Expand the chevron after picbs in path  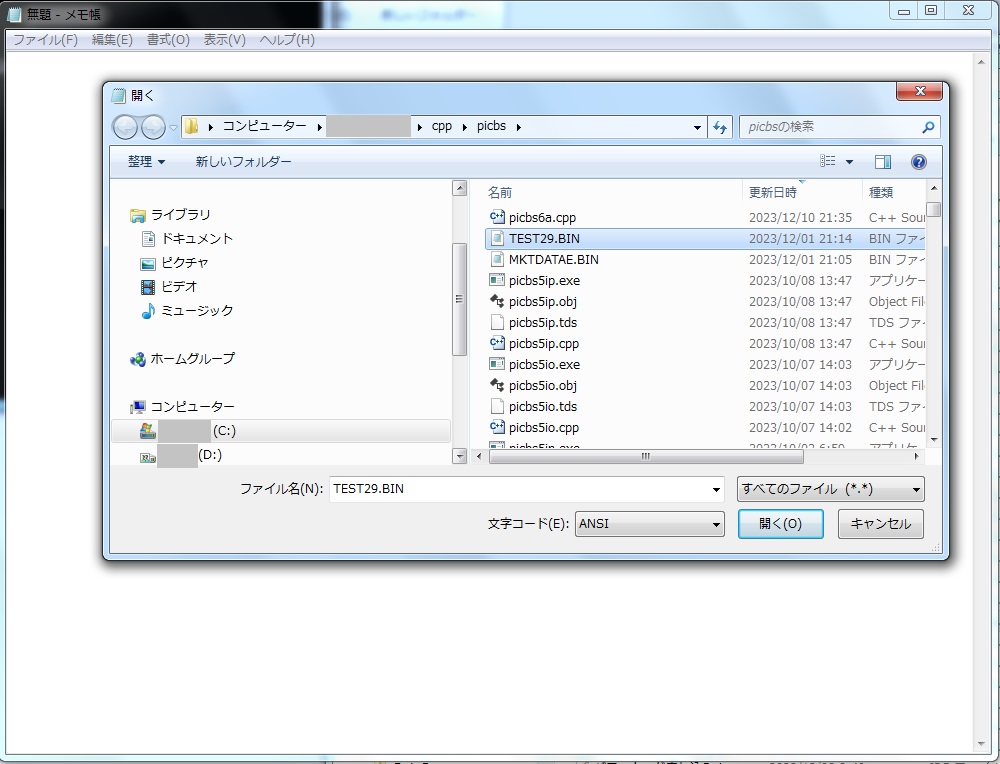518,127
